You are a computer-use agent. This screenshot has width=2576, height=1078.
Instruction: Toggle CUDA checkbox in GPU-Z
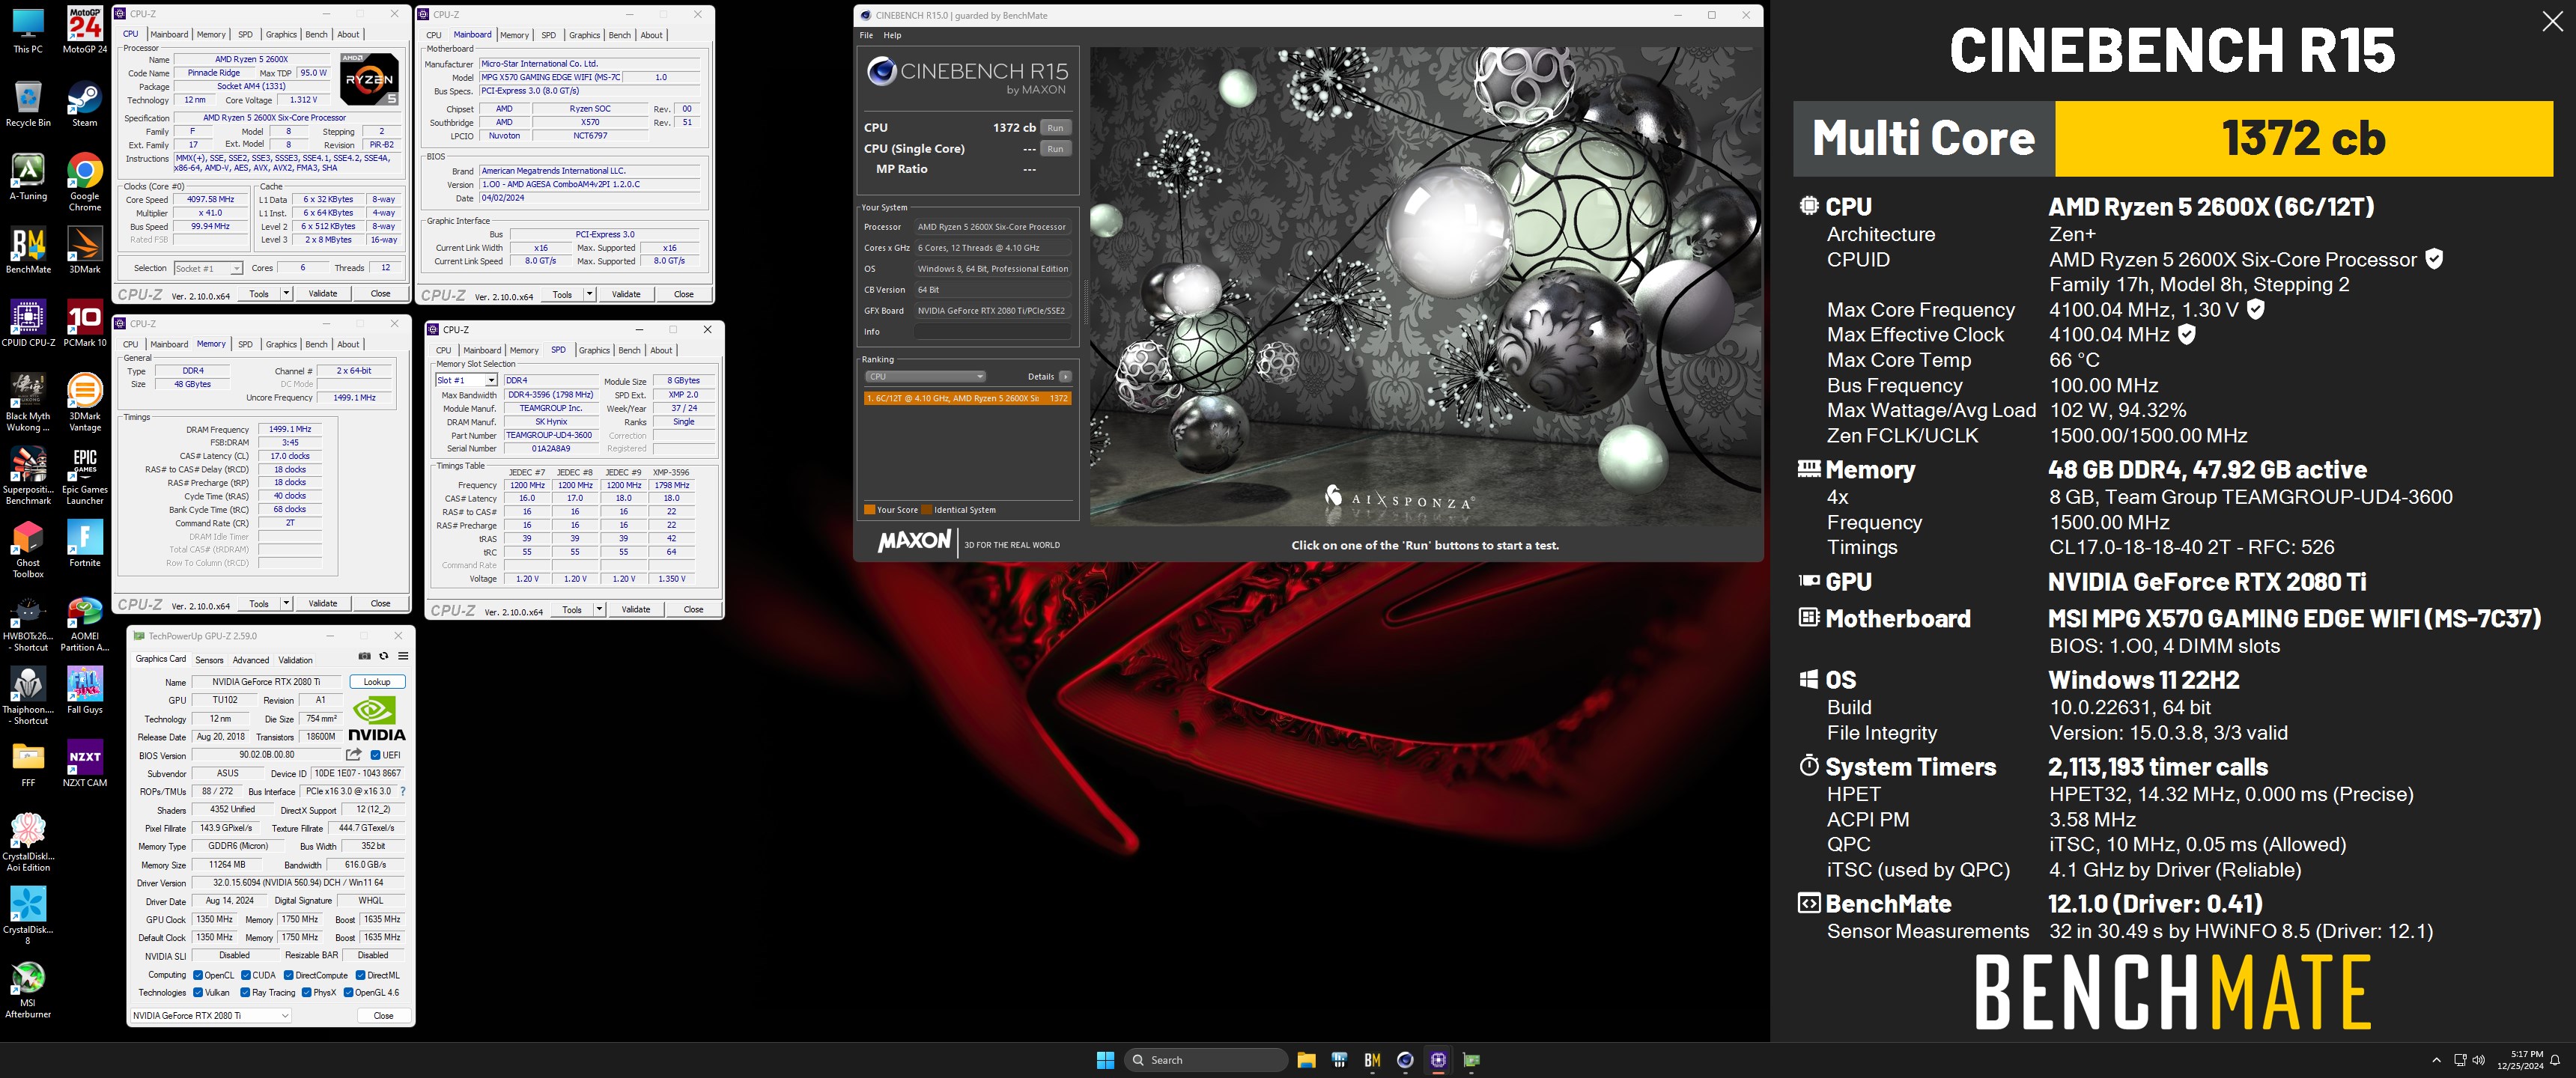pyautogui.click(x=246, y=975)
